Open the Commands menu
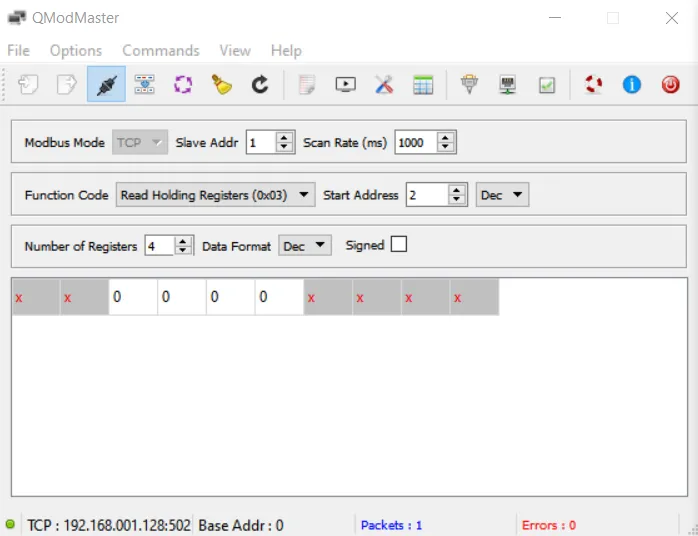Screen dimensions: 698x536 point(161,50)
